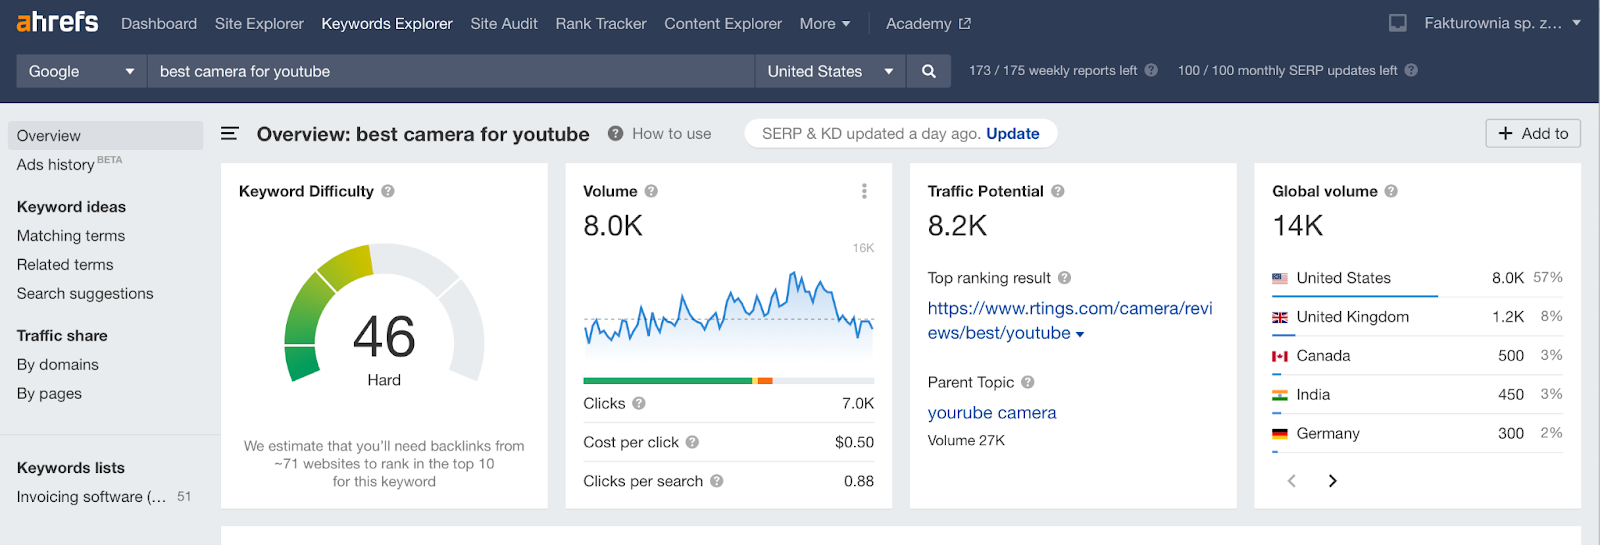Open the Fakturownia account dropdown
1600x545 pixels.
[1502, 23]
